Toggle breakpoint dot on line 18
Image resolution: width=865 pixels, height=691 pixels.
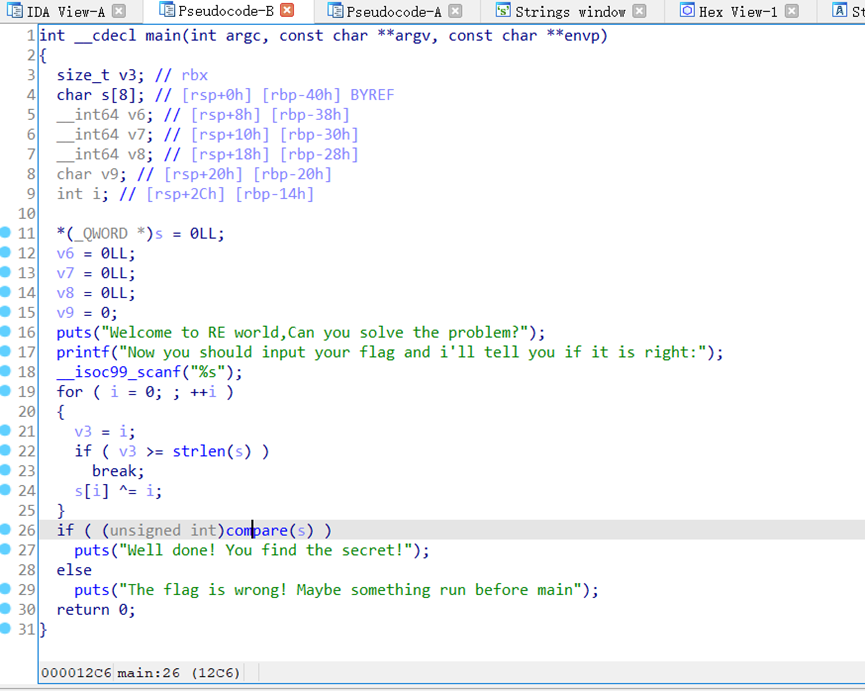click(x=6, y=372)
